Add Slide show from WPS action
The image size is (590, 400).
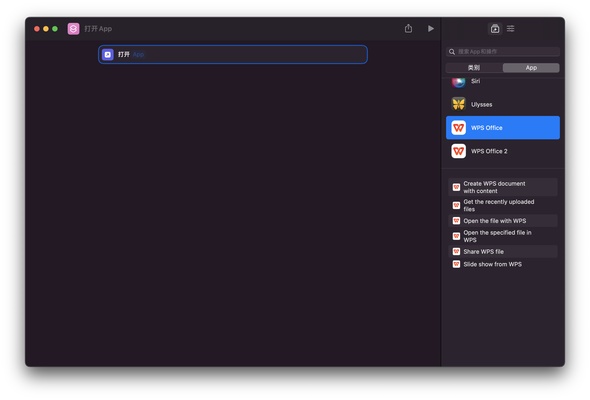click(503, 264)
